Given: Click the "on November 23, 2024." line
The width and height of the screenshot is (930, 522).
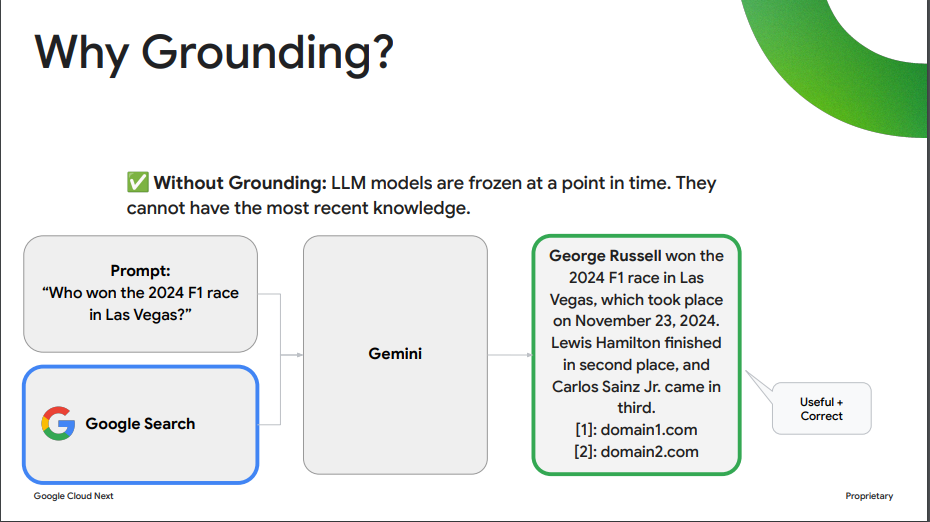Looking at the screenshot, I should [636, 321].
